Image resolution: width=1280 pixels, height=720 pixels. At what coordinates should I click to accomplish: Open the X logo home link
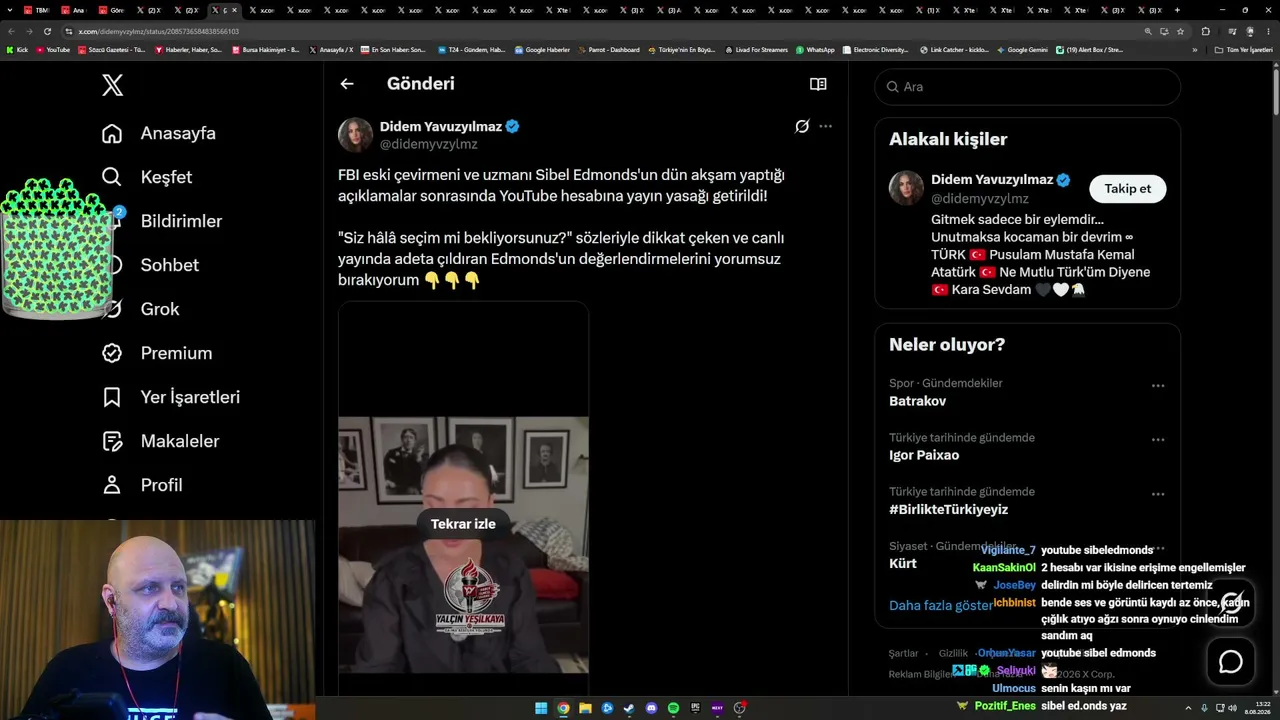tap(113, 85)
